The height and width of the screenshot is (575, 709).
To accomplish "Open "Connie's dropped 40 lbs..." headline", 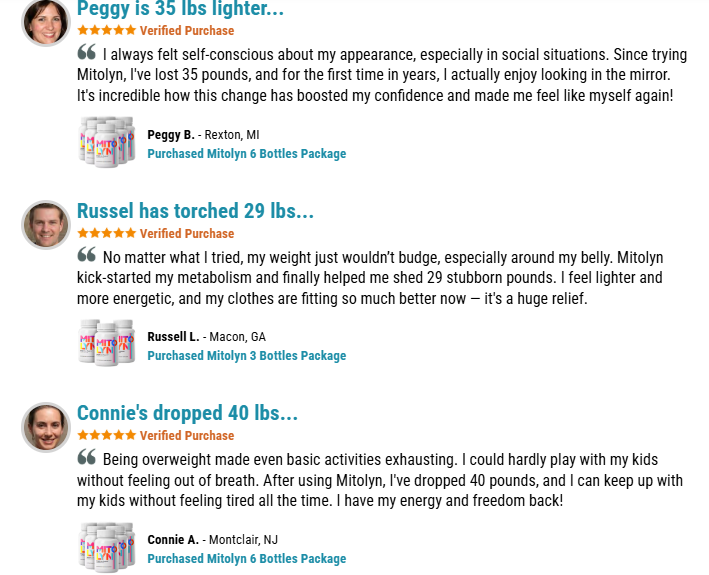I will coord(187,413).
